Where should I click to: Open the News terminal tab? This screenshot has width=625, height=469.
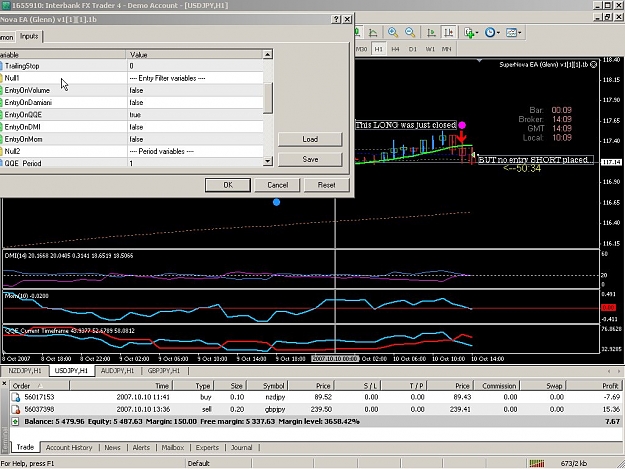112,447
